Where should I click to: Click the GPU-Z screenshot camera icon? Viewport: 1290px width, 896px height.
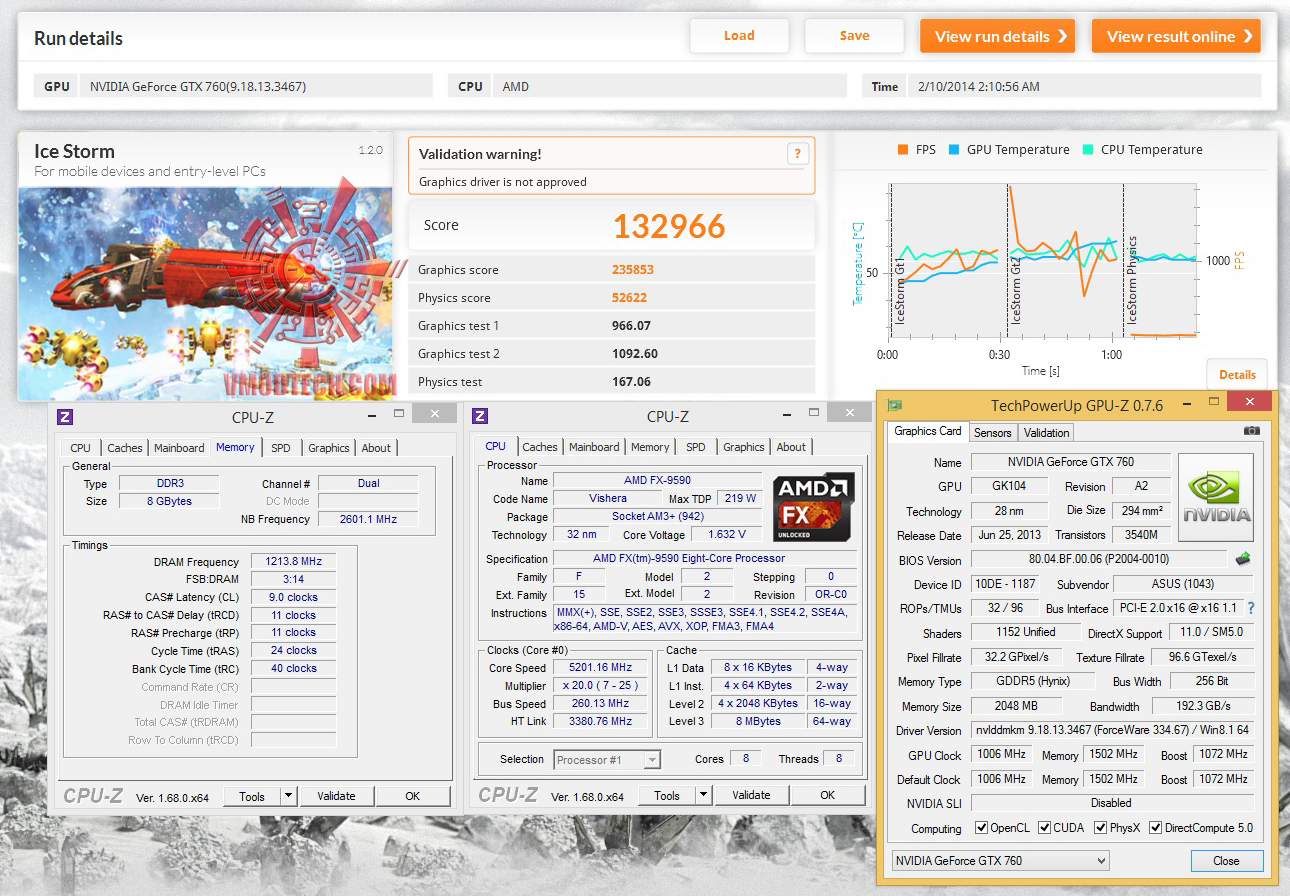(1251, 431)
